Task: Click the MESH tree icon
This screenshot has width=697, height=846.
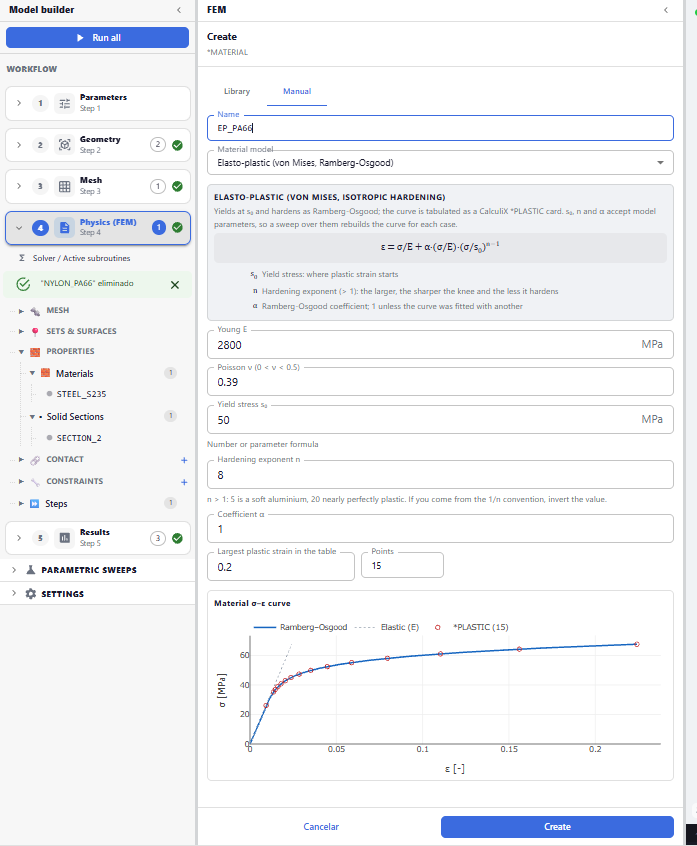Action: [x=35, y=311]
